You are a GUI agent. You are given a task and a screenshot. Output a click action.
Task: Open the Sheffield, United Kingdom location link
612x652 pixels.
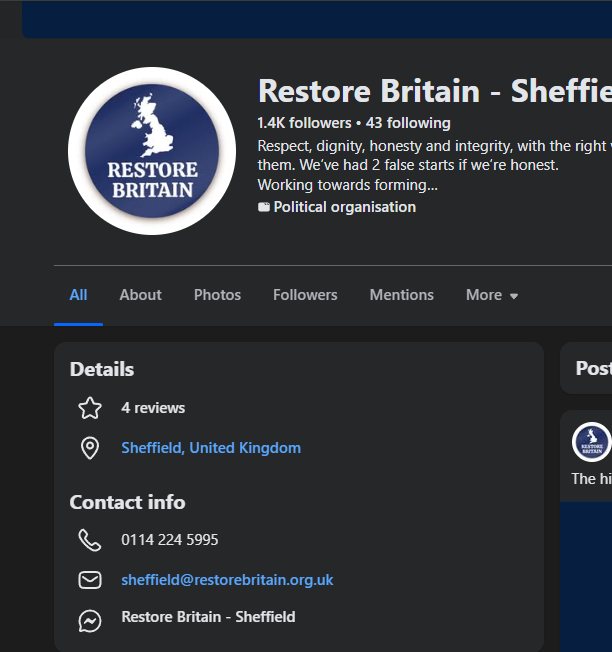[x=211, y=448]
